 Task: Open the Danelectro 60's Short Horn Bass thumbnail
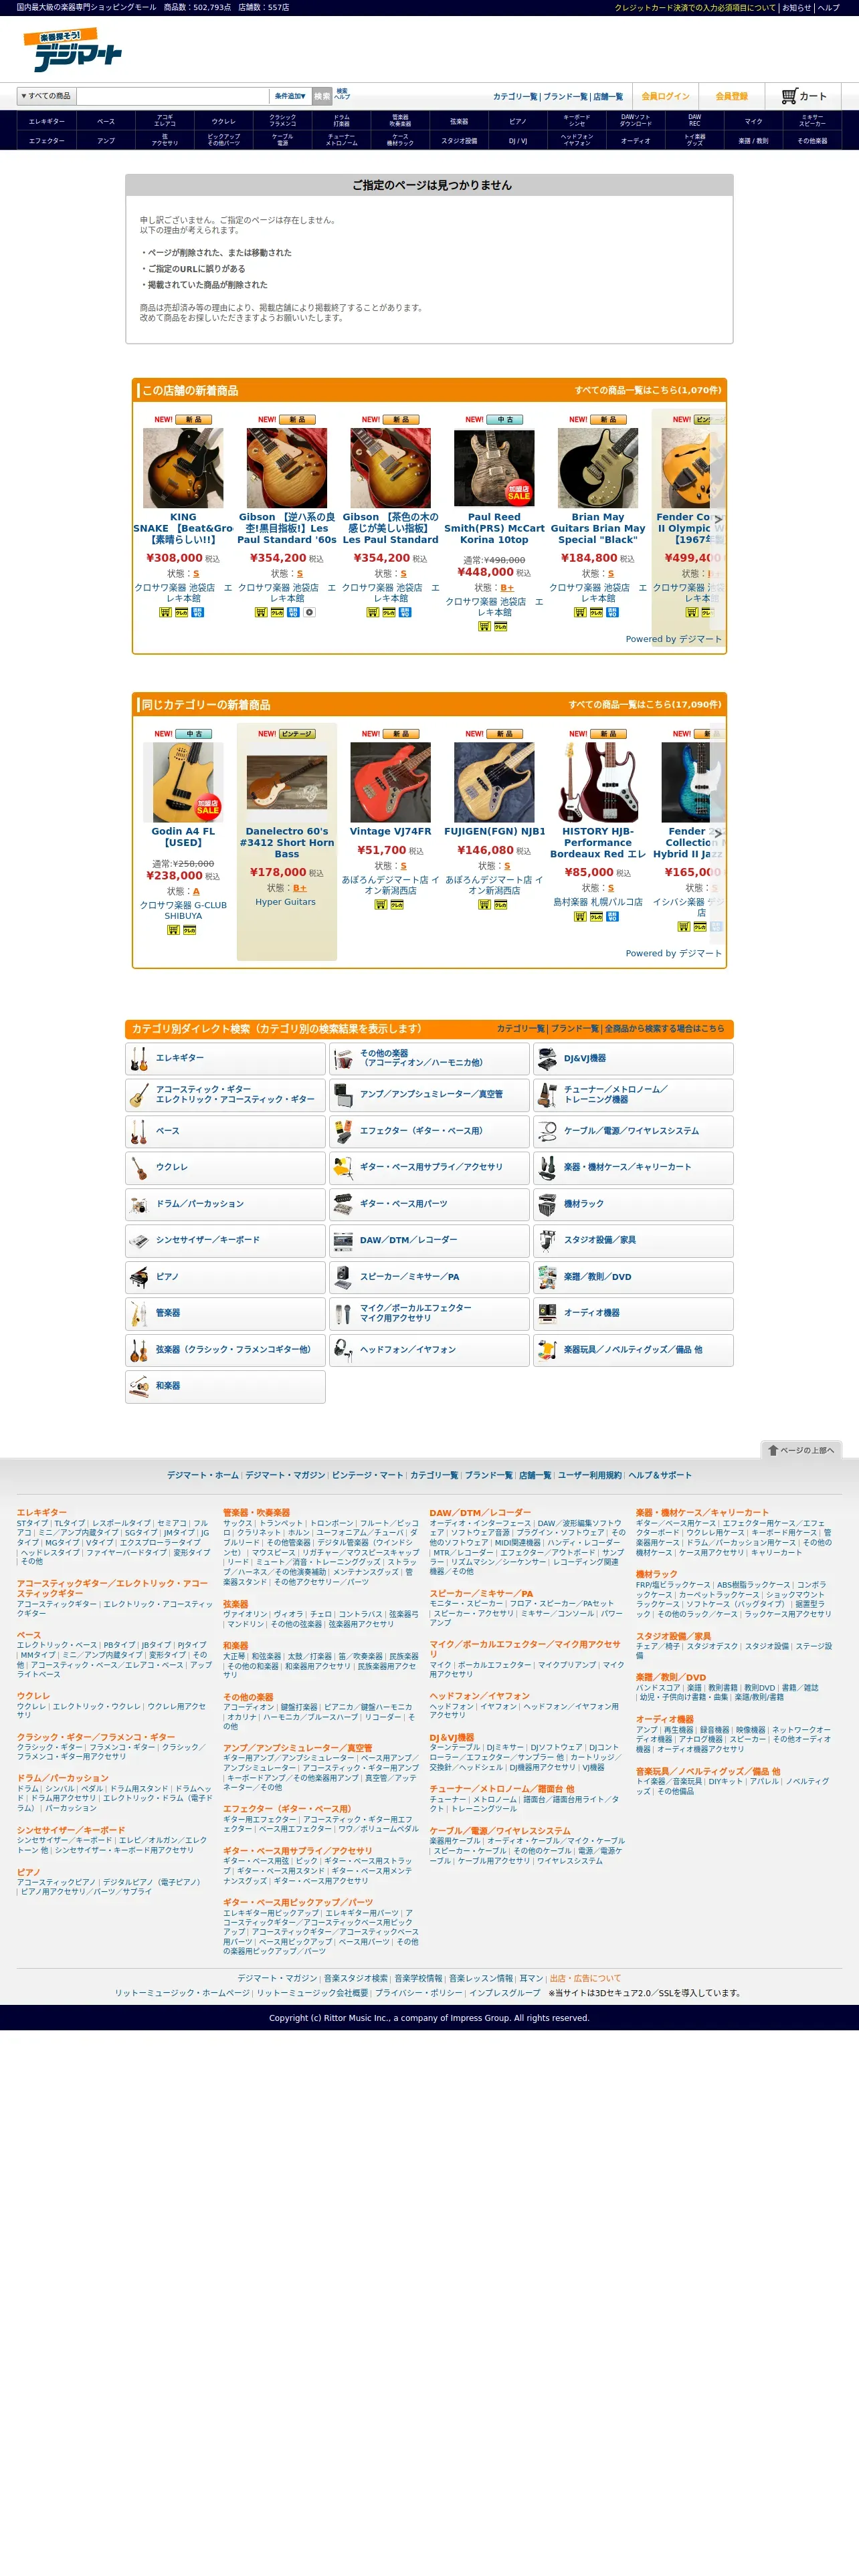coord(287,782)
